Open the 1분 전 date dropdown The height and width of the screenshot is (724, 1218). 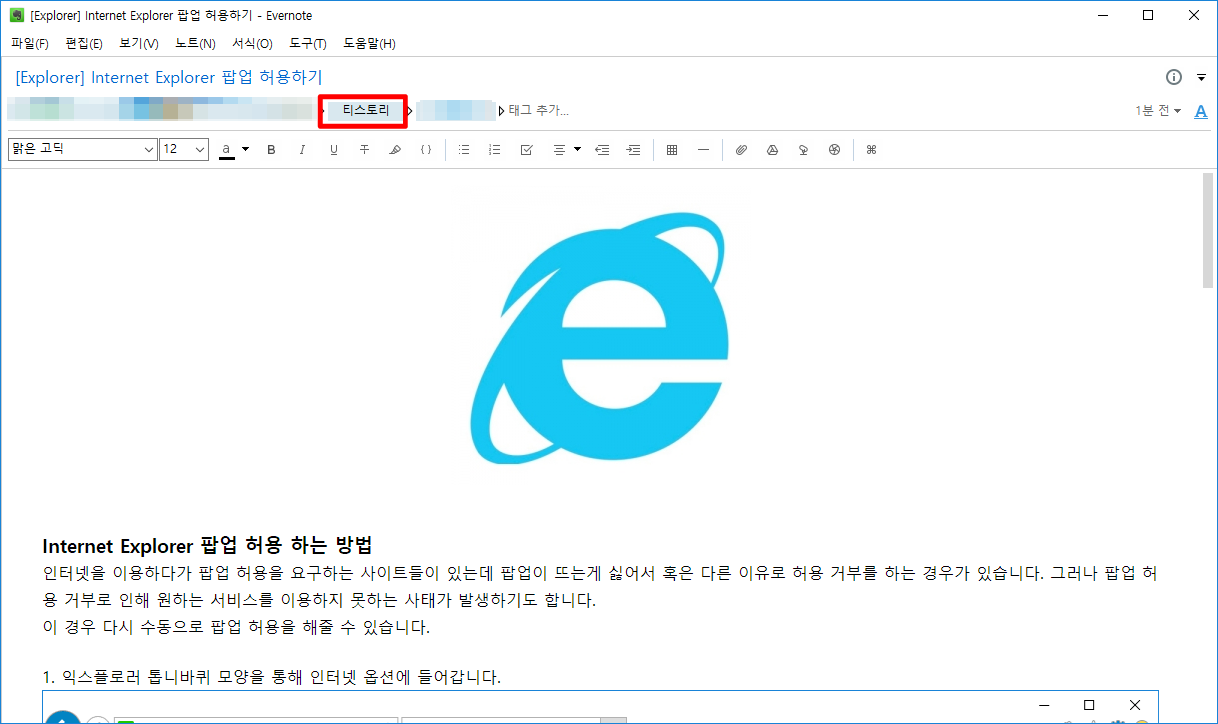pyautogui.click(x=1158, y=111)
